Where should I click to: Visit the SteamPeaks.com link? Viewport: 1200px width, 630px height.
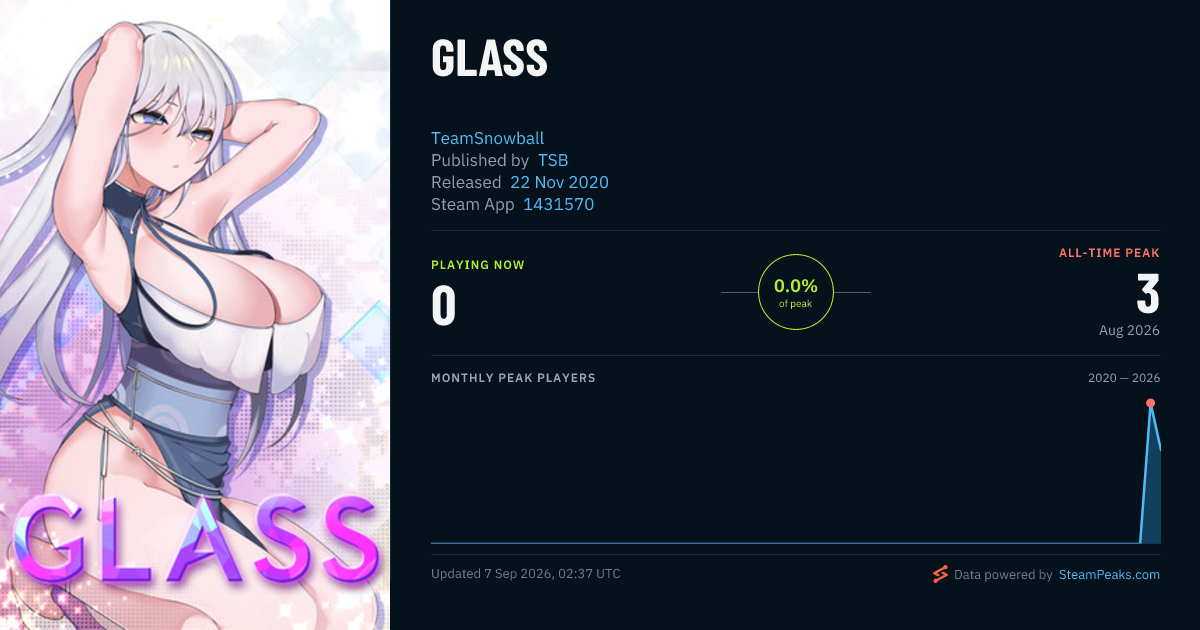1109,575
